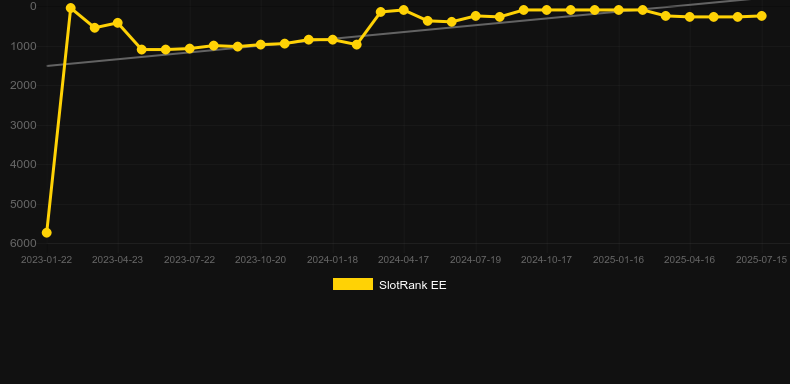The height and width of the screenshot is (384, 790).
Task: Click the y-axis value 5000
Action: pyautogui.click(x=23, y=204)
